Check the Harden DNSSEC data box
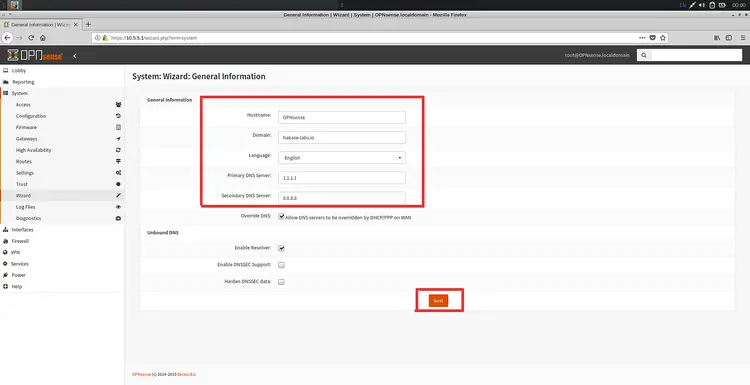Viewport: 750px width, 385px height. pyautogui.click(x=281, y=282)
